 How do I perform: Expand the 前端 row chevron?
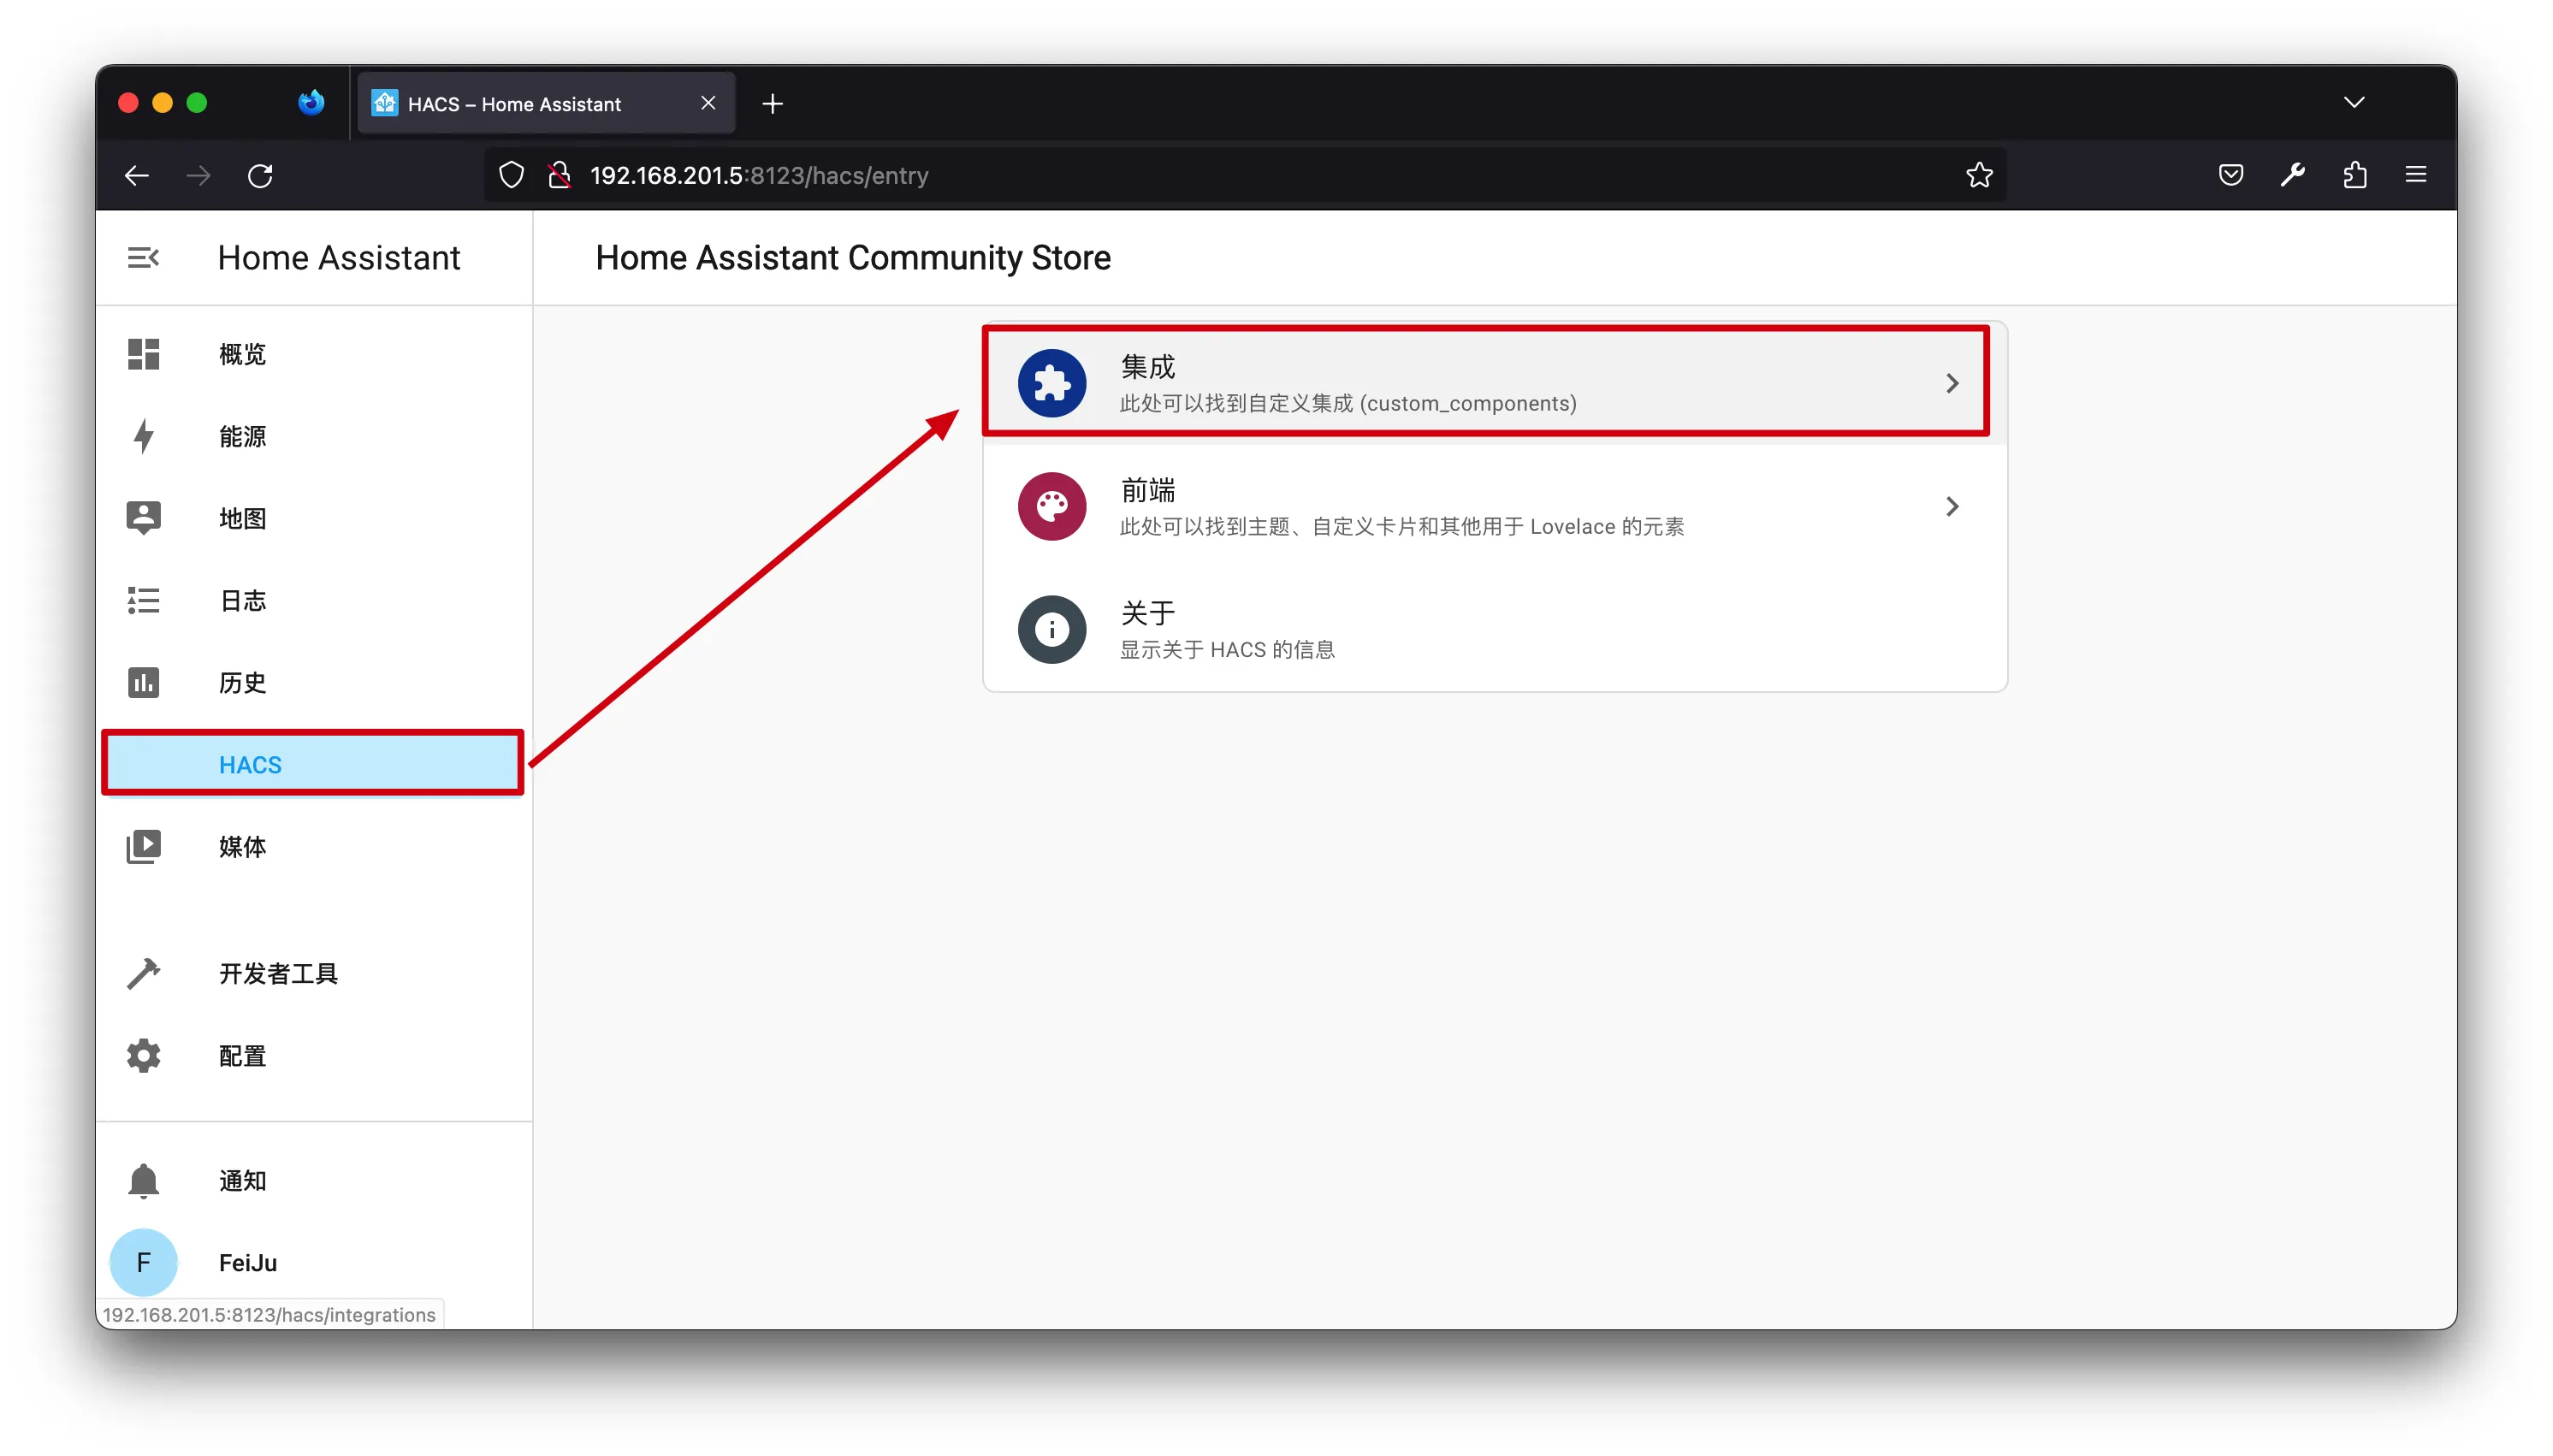click(1951, 506)
